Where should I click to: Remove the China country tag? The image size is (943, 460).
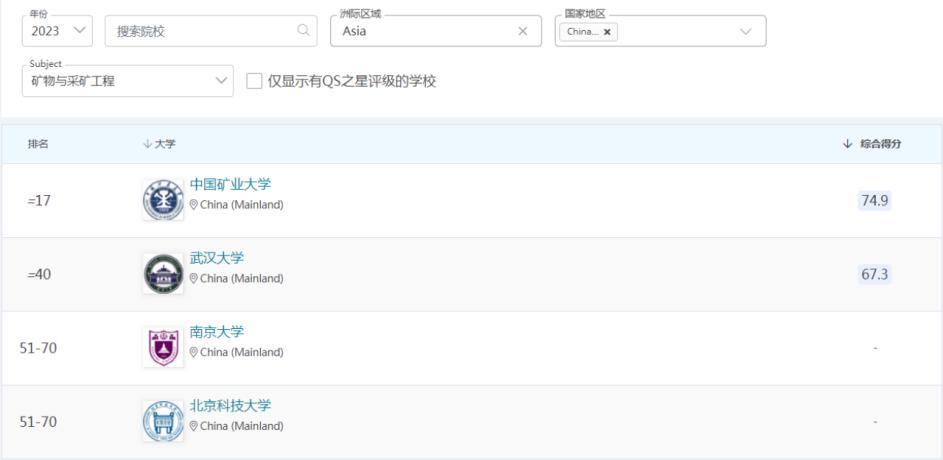pyautogui.click(x=607, y=32)
